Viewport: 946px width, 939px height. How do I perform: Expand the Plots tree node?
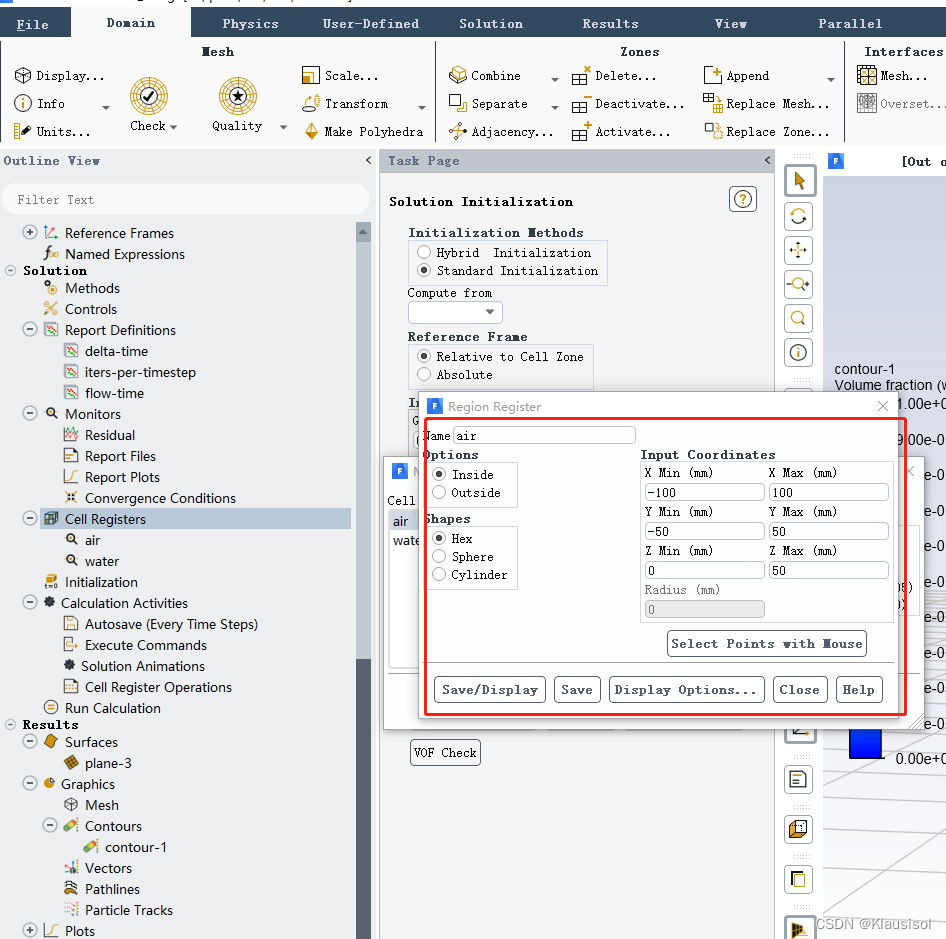click(30, 931)
